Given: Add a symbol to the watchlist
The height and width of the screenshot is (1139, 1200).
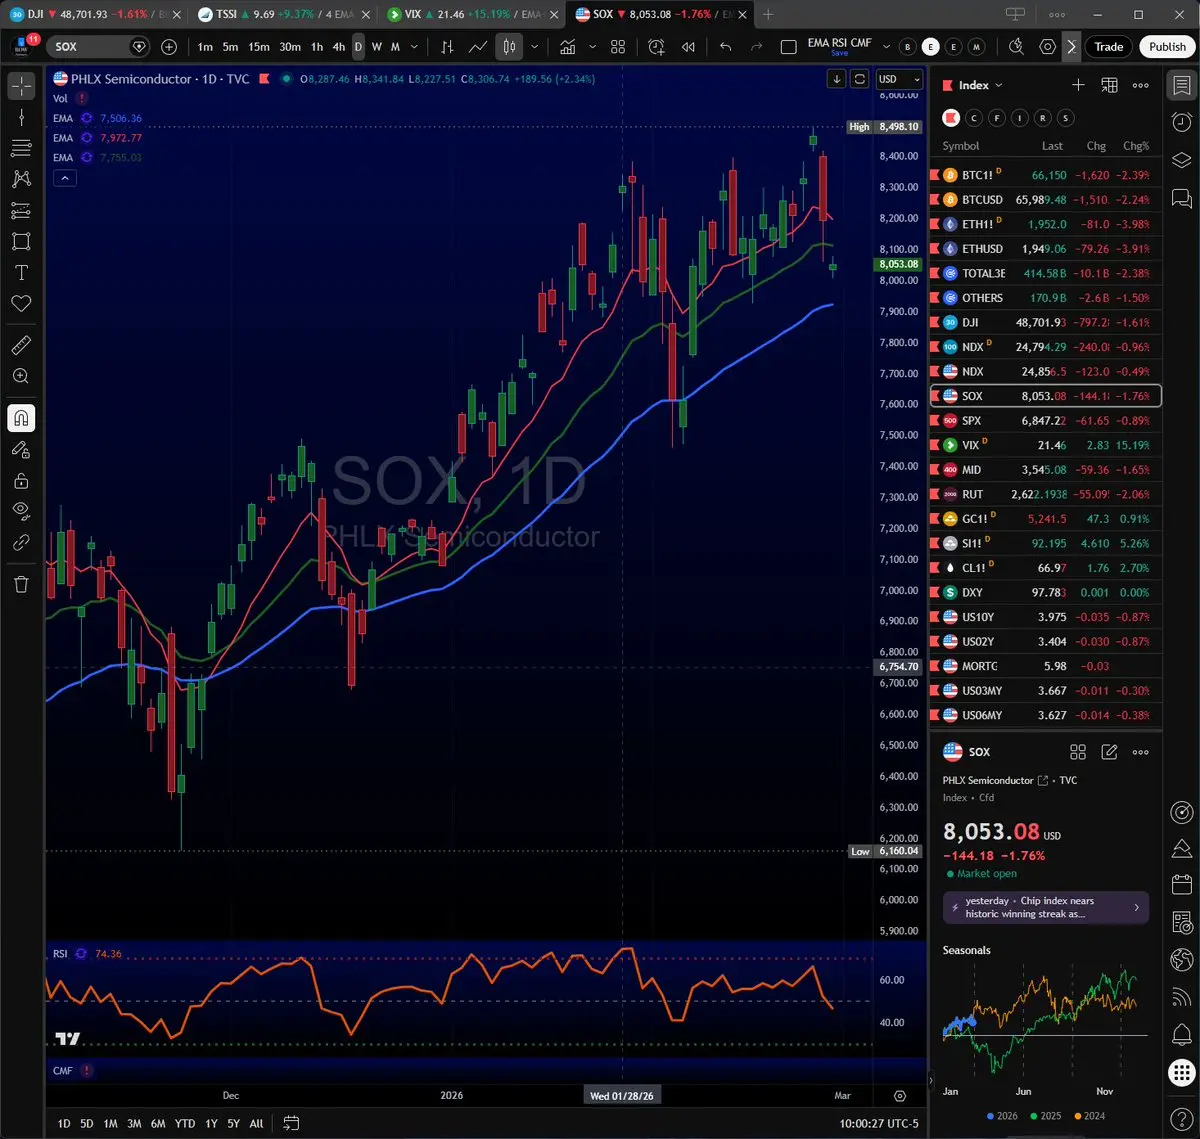Looking at the screenshot, I should click(1078, 85).
